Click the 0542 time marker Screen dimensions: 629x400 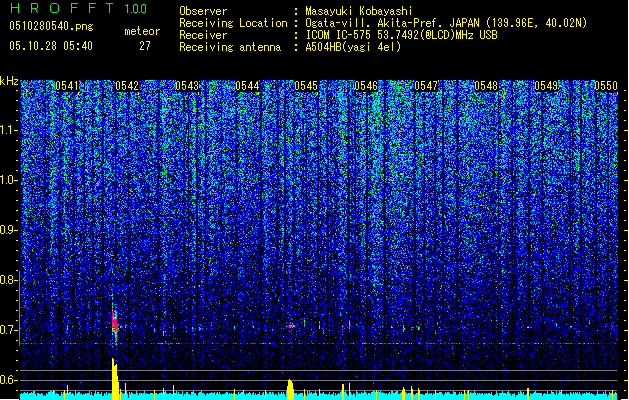(127, 86)
